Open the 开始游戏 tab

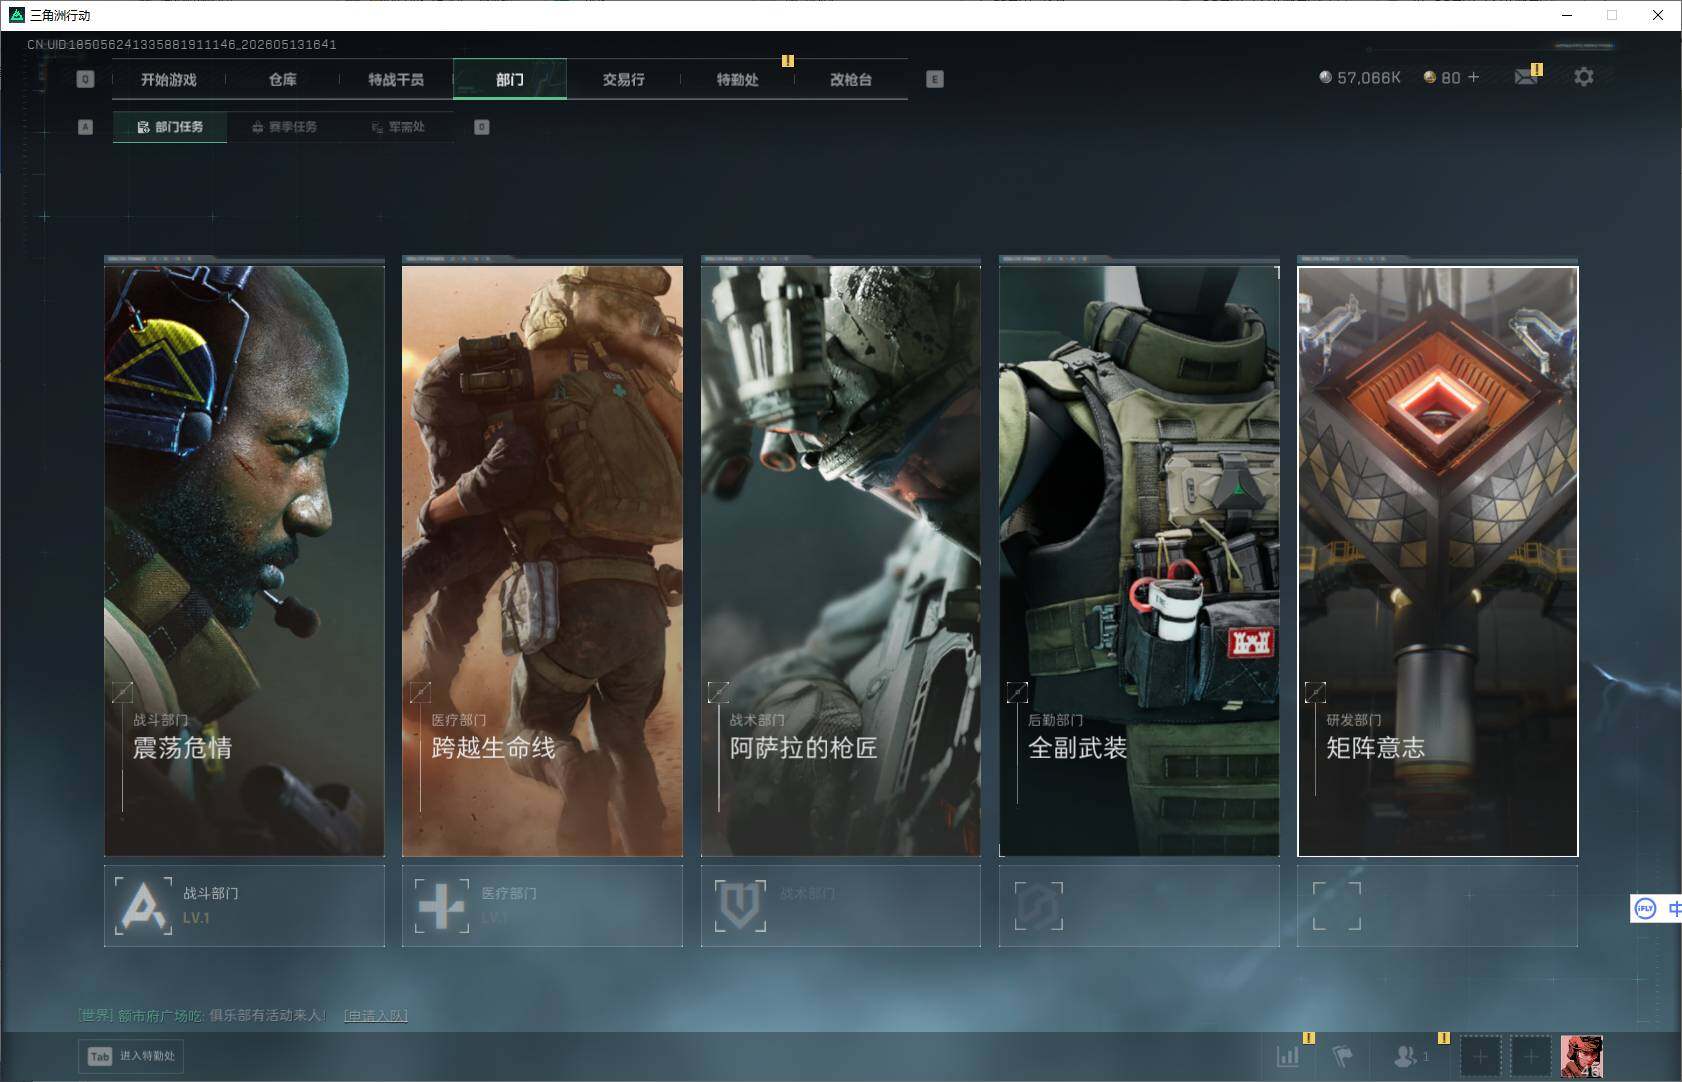click(x=169, y=79)
